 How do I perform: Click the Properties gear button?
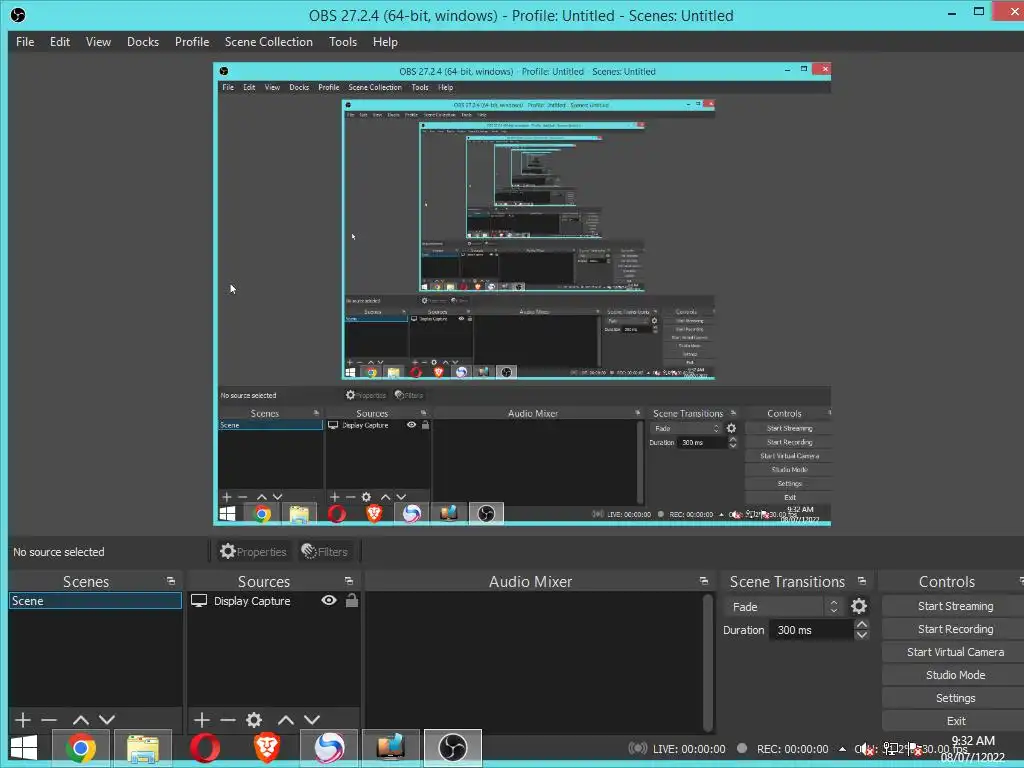[x=253, y=552]
